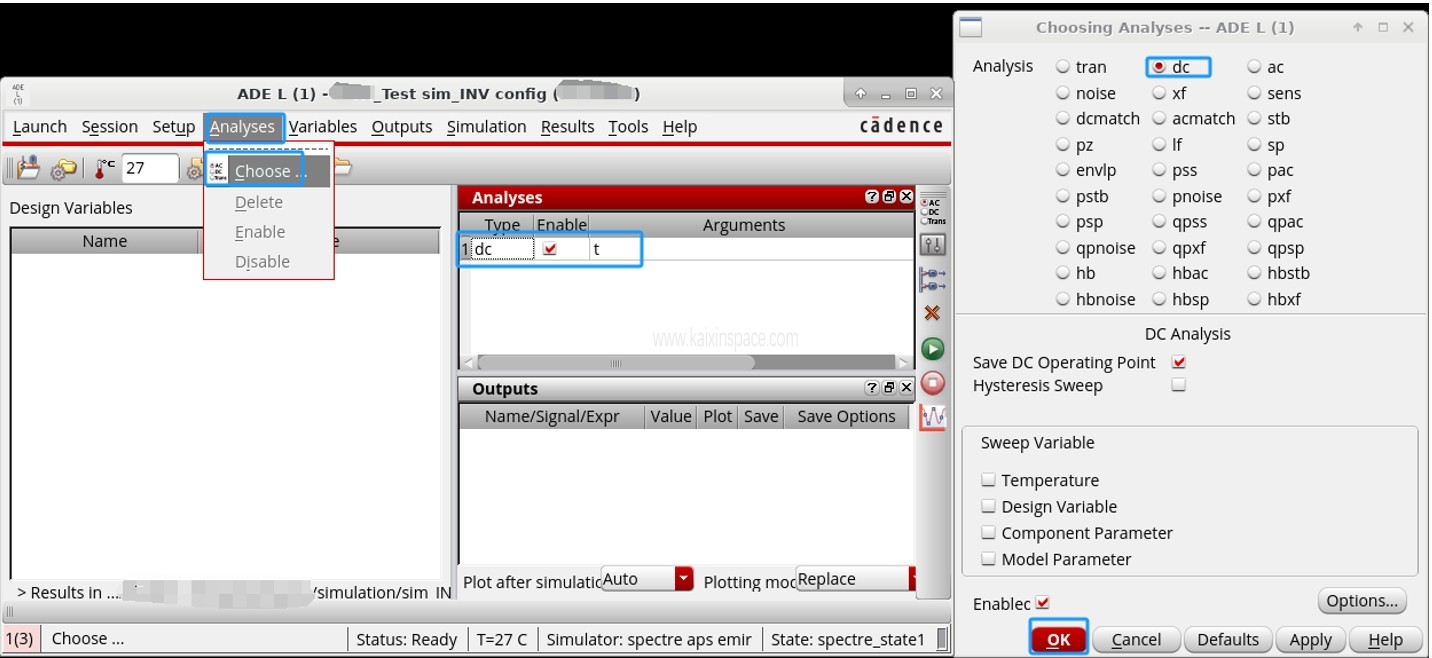Open the Outputs menu

(x=402, y=127)
